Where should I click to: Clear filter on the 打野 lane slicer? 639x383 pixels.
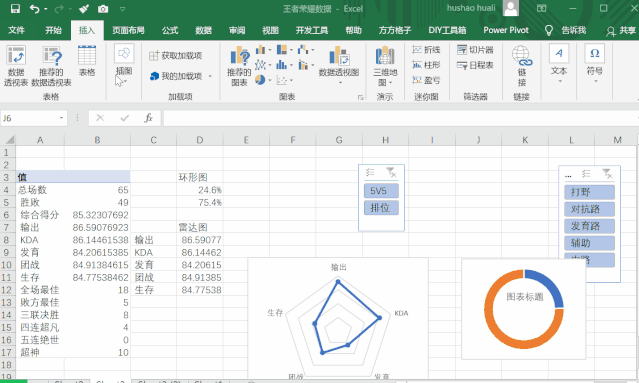click(x=608, y=174)
